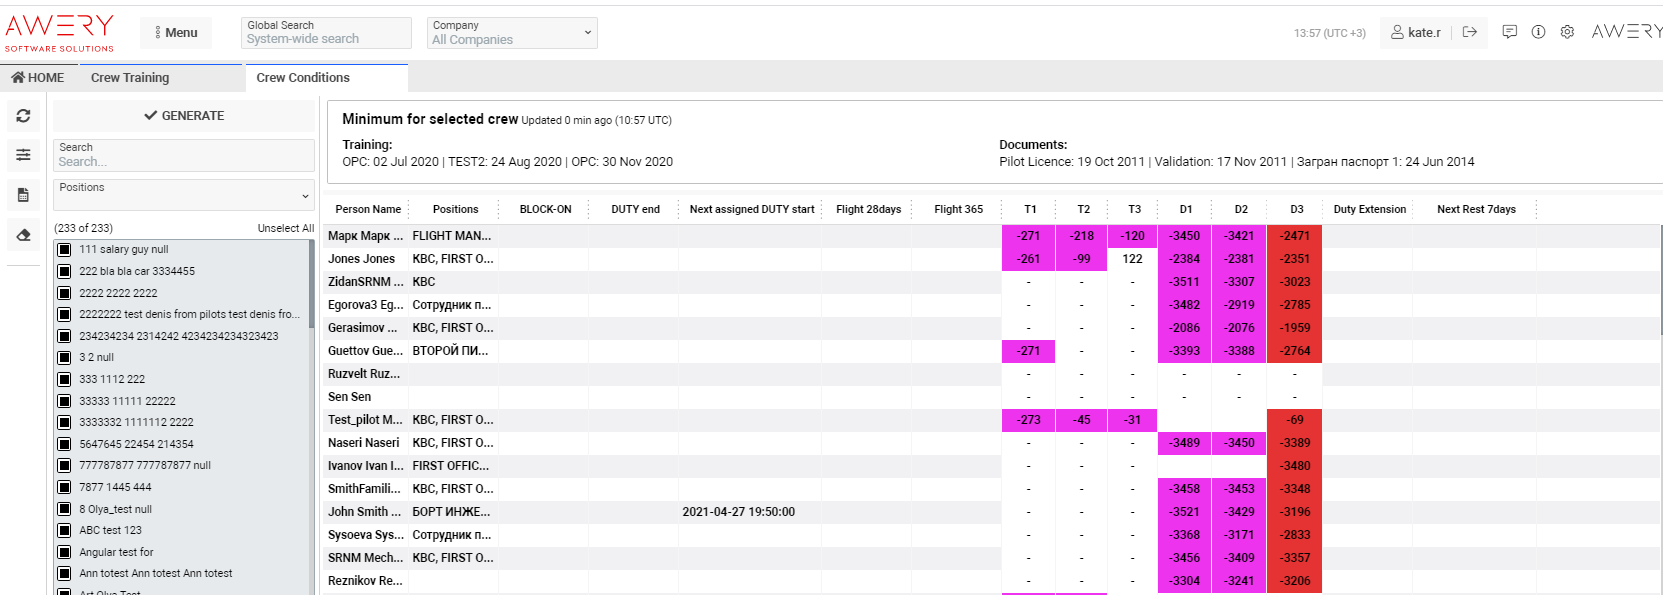
Task: Click the logout arrow icon
Action: coord(1469,32)
